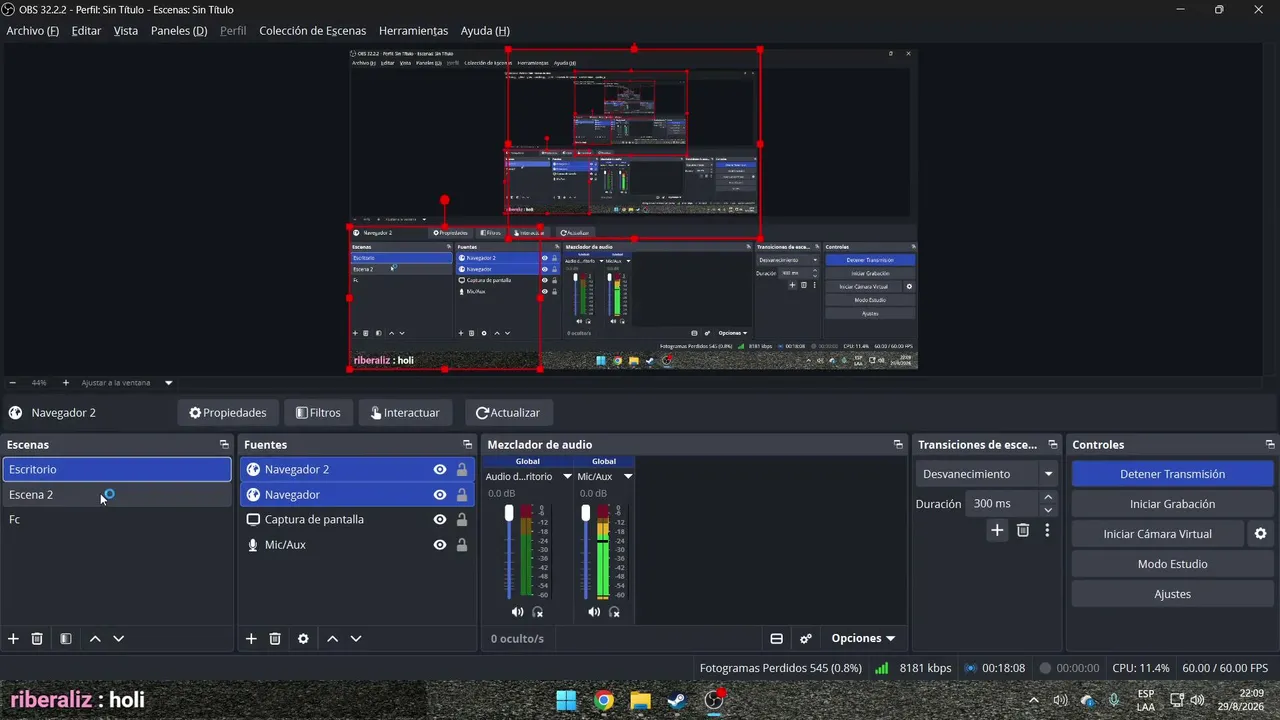Open the Desvanecimiento transition dropdown
The height and width of the screenshot is (720, 1280).
tap(986, 474)
